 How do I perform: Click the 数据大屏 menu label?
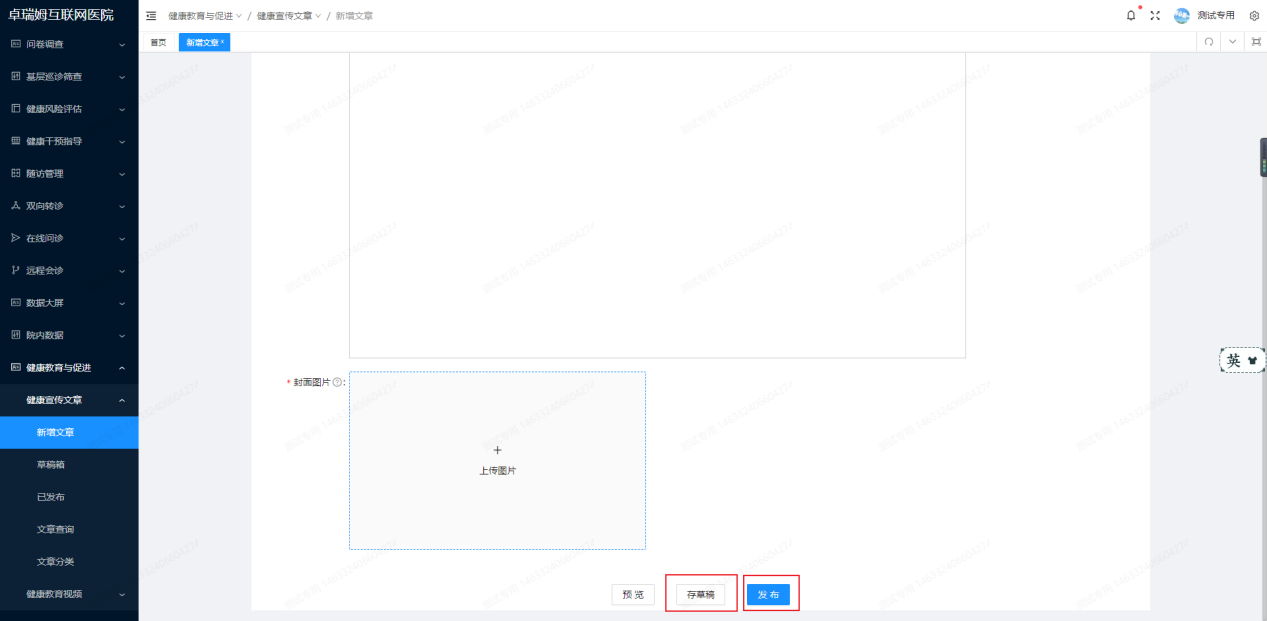coord(44,302)
